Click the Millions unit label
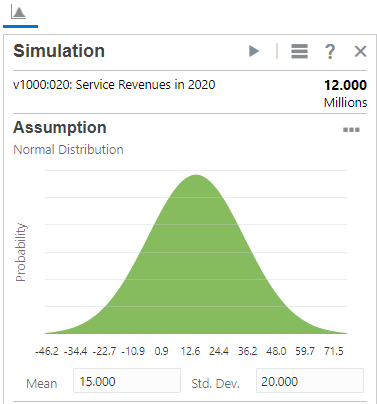 click(345, 102)
